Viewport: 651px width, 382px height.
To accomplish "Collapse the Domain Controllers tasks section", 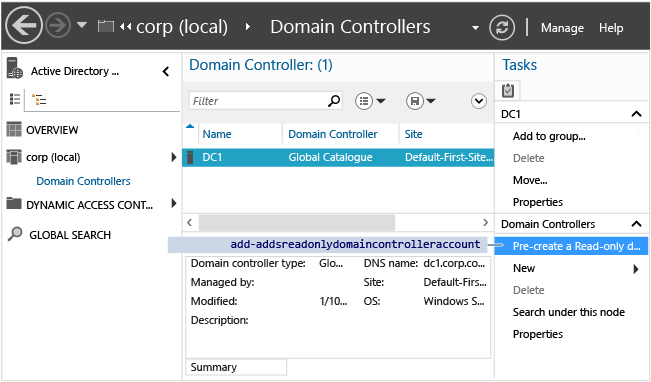I will point(636,224).
